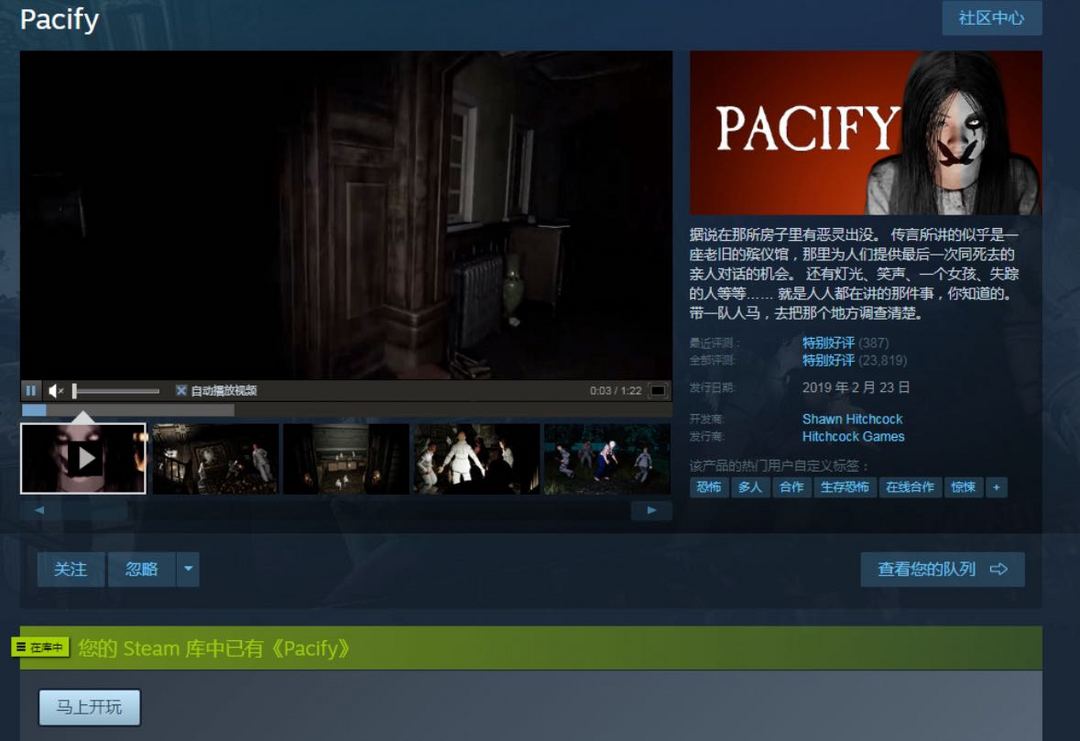
Task: Open the 社区中心 community hub
Action: coord(991,18)
